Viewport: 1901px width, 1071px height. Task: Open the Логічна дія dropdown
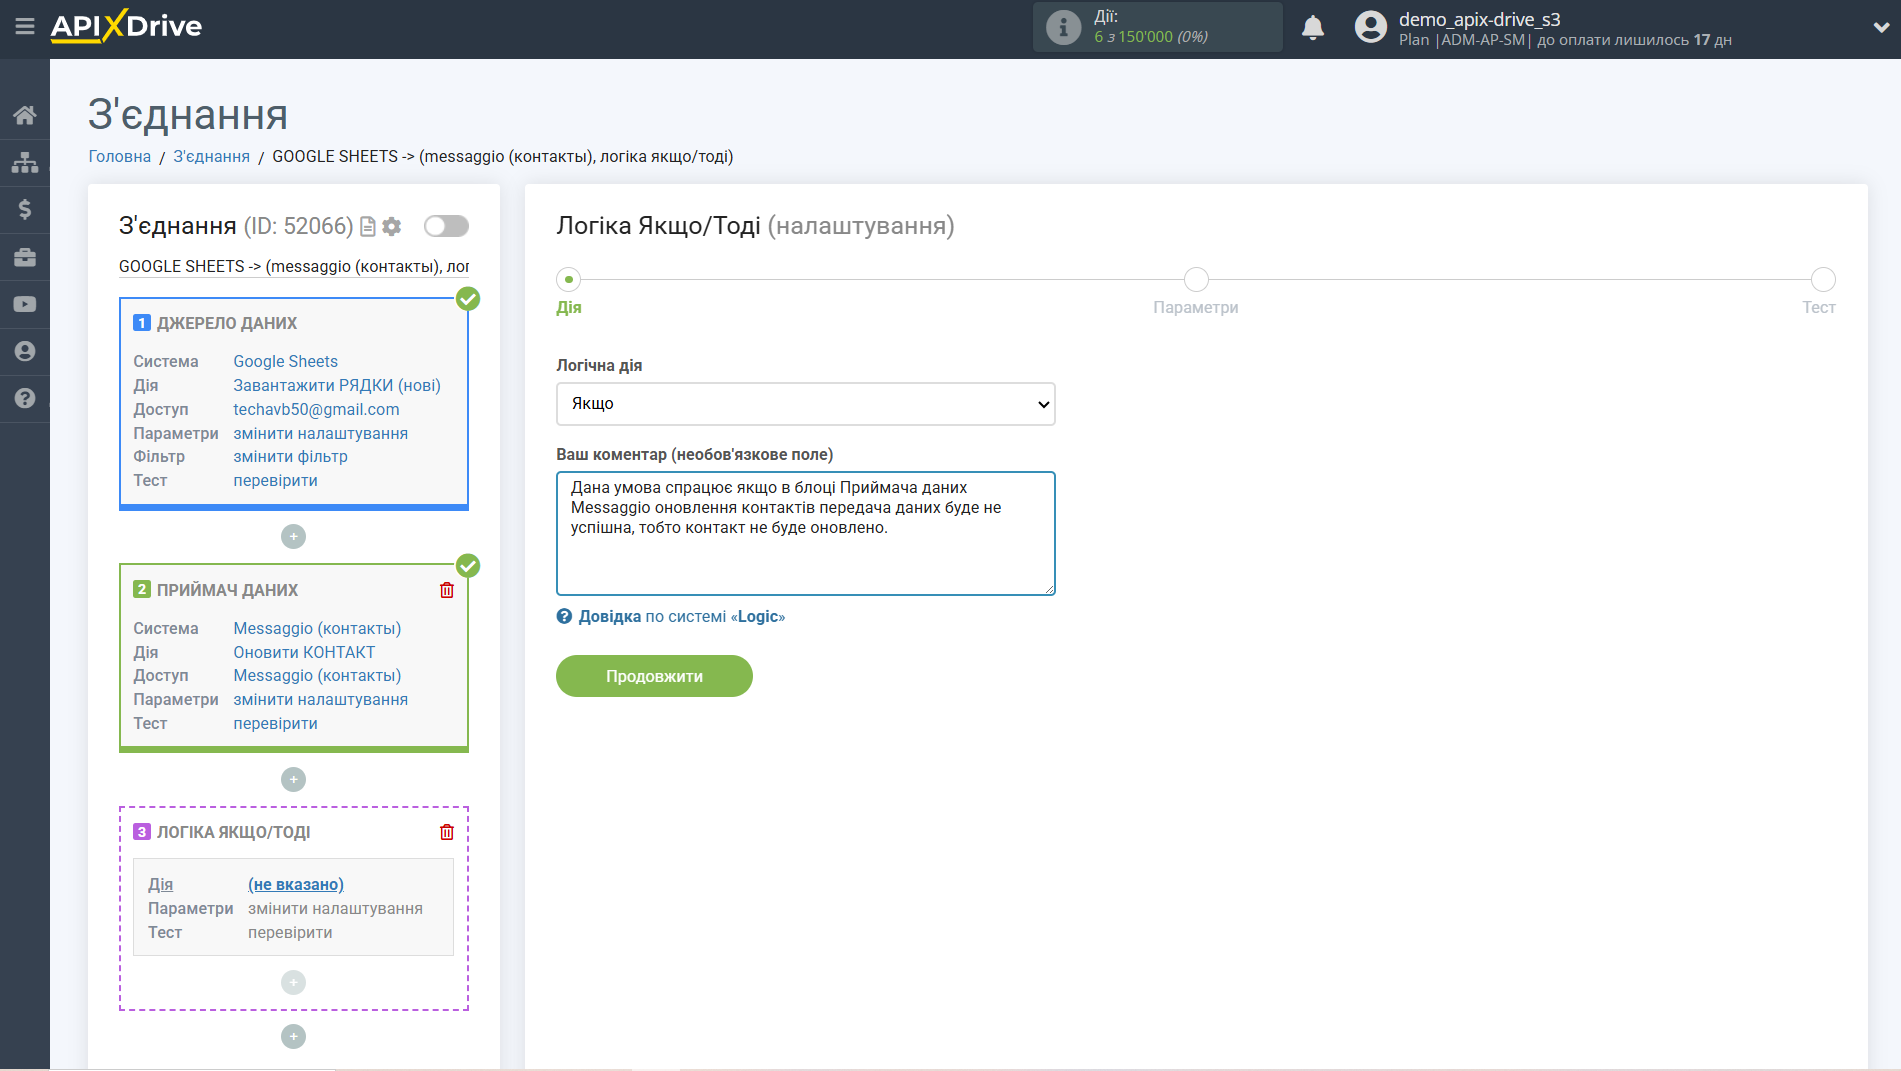click(805, 404)
